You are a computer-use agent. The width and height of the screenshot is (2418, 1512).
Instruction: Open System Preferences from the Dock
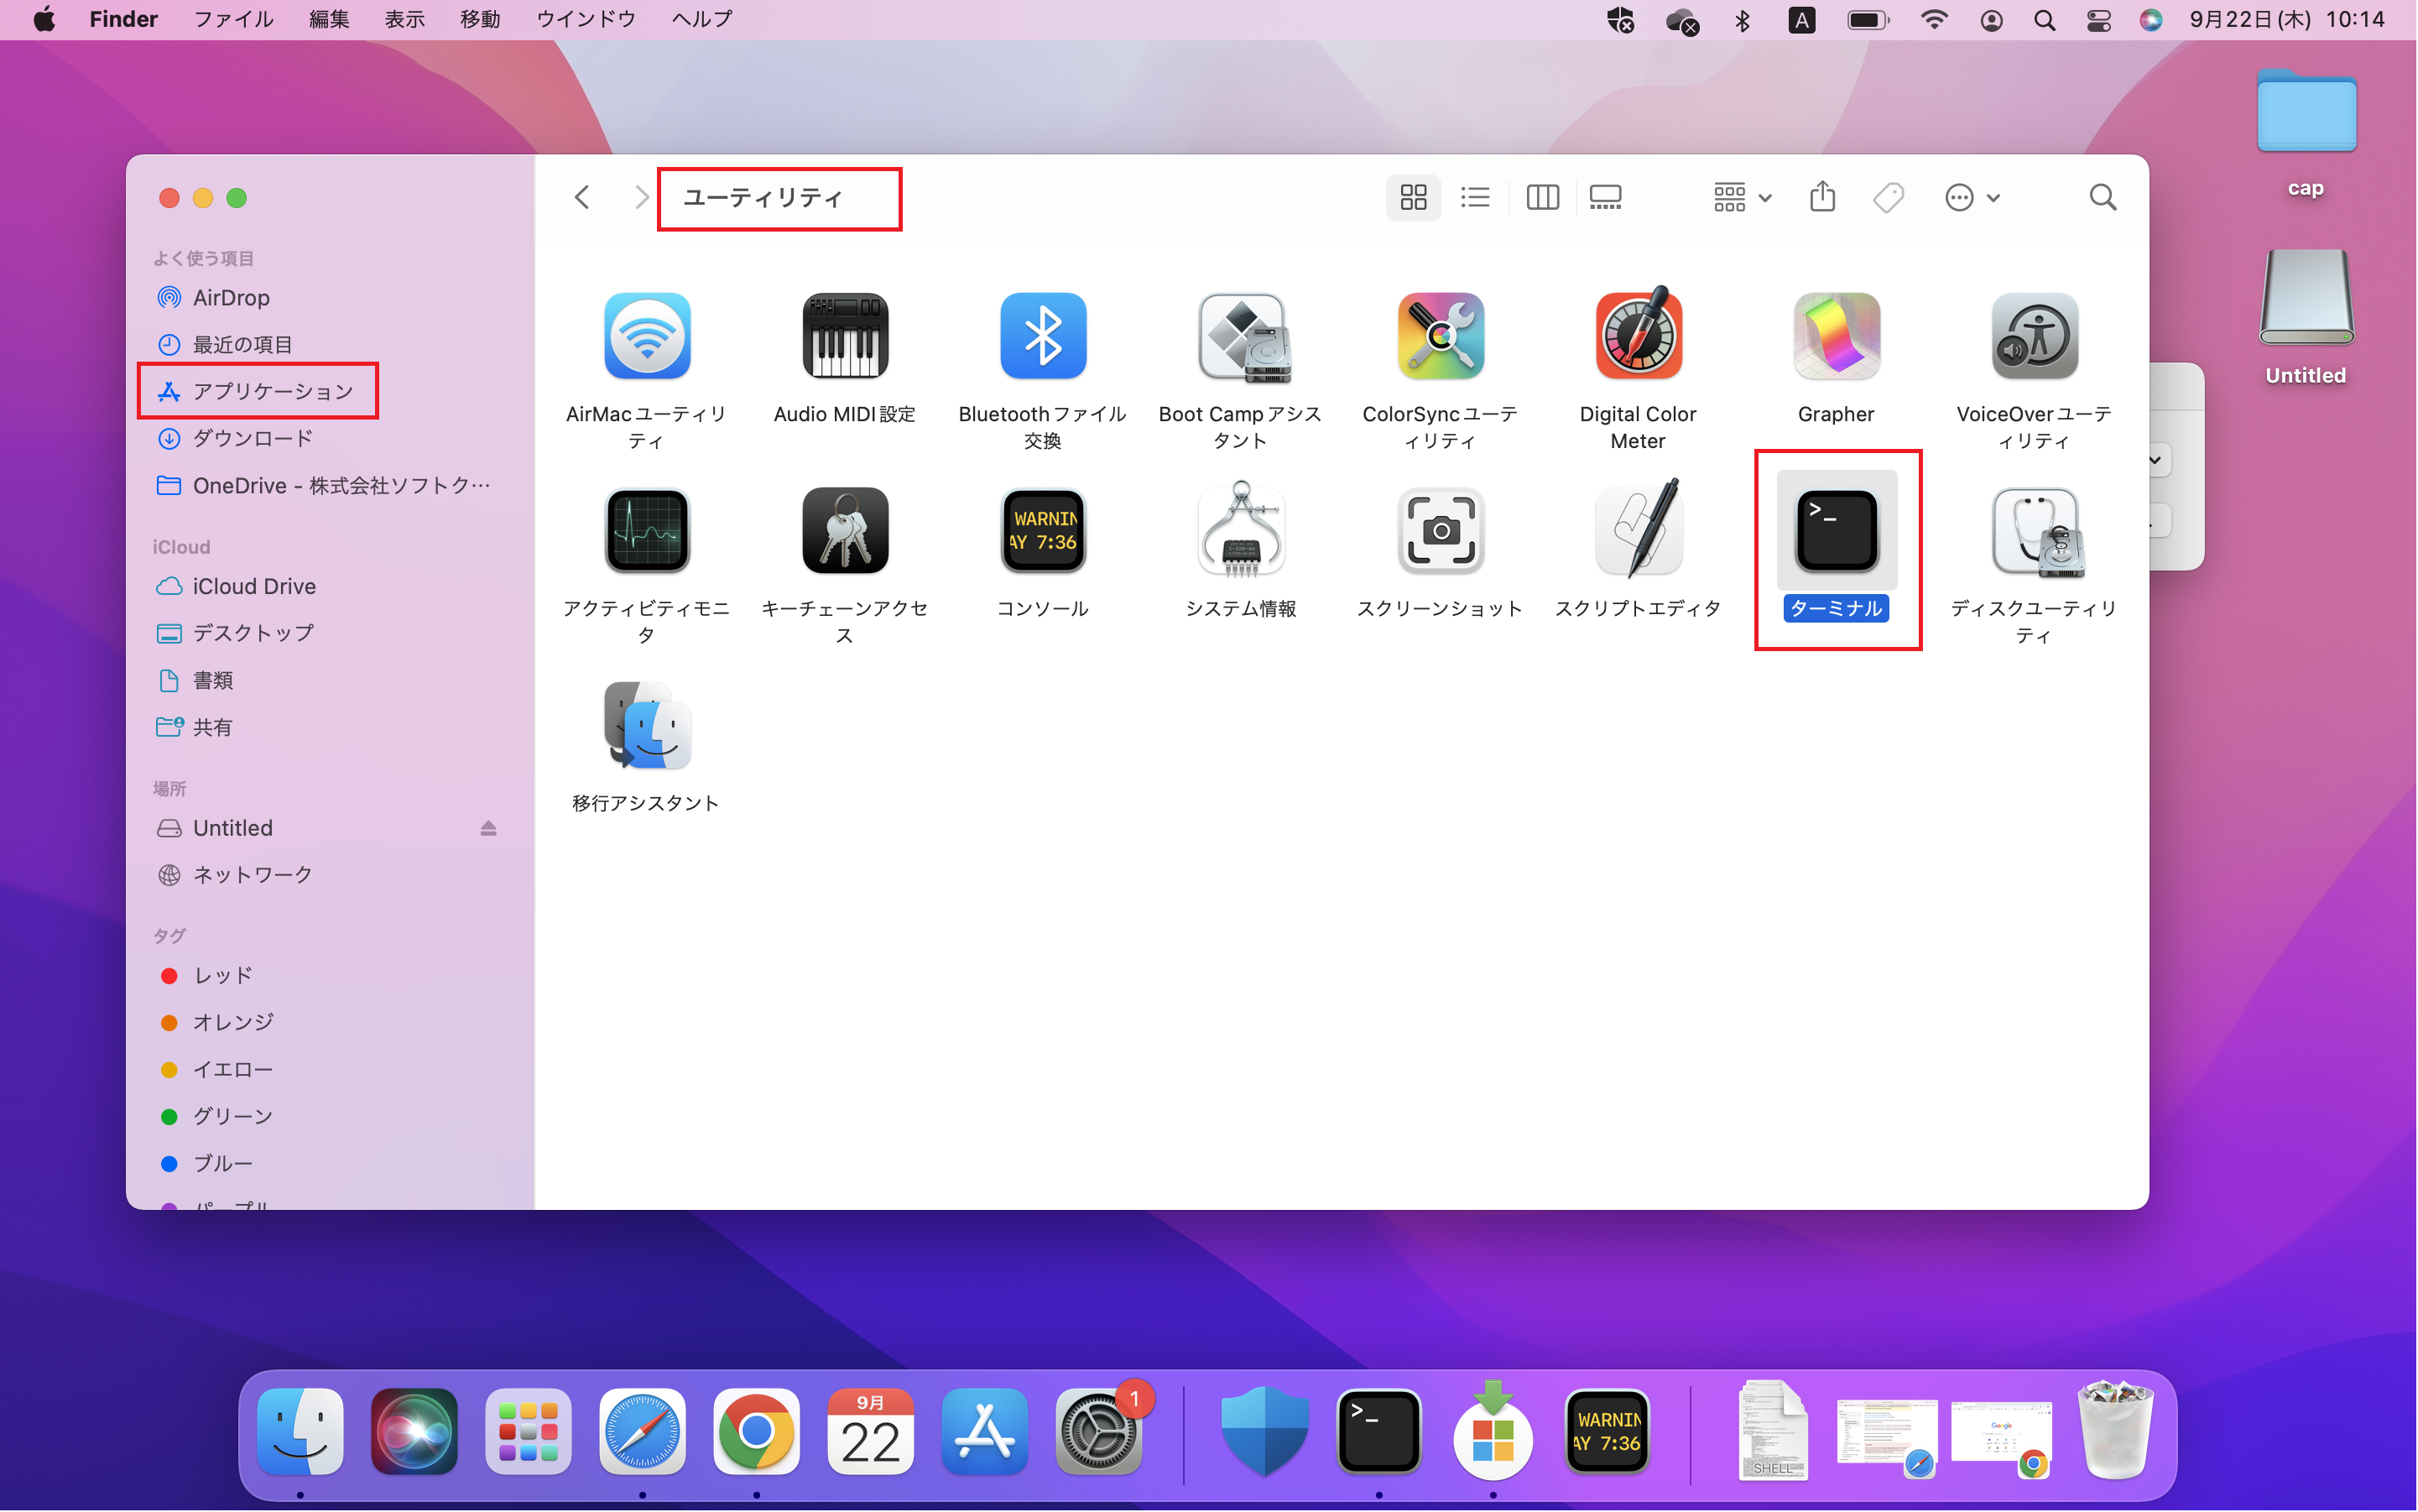click(1099, 1432)
